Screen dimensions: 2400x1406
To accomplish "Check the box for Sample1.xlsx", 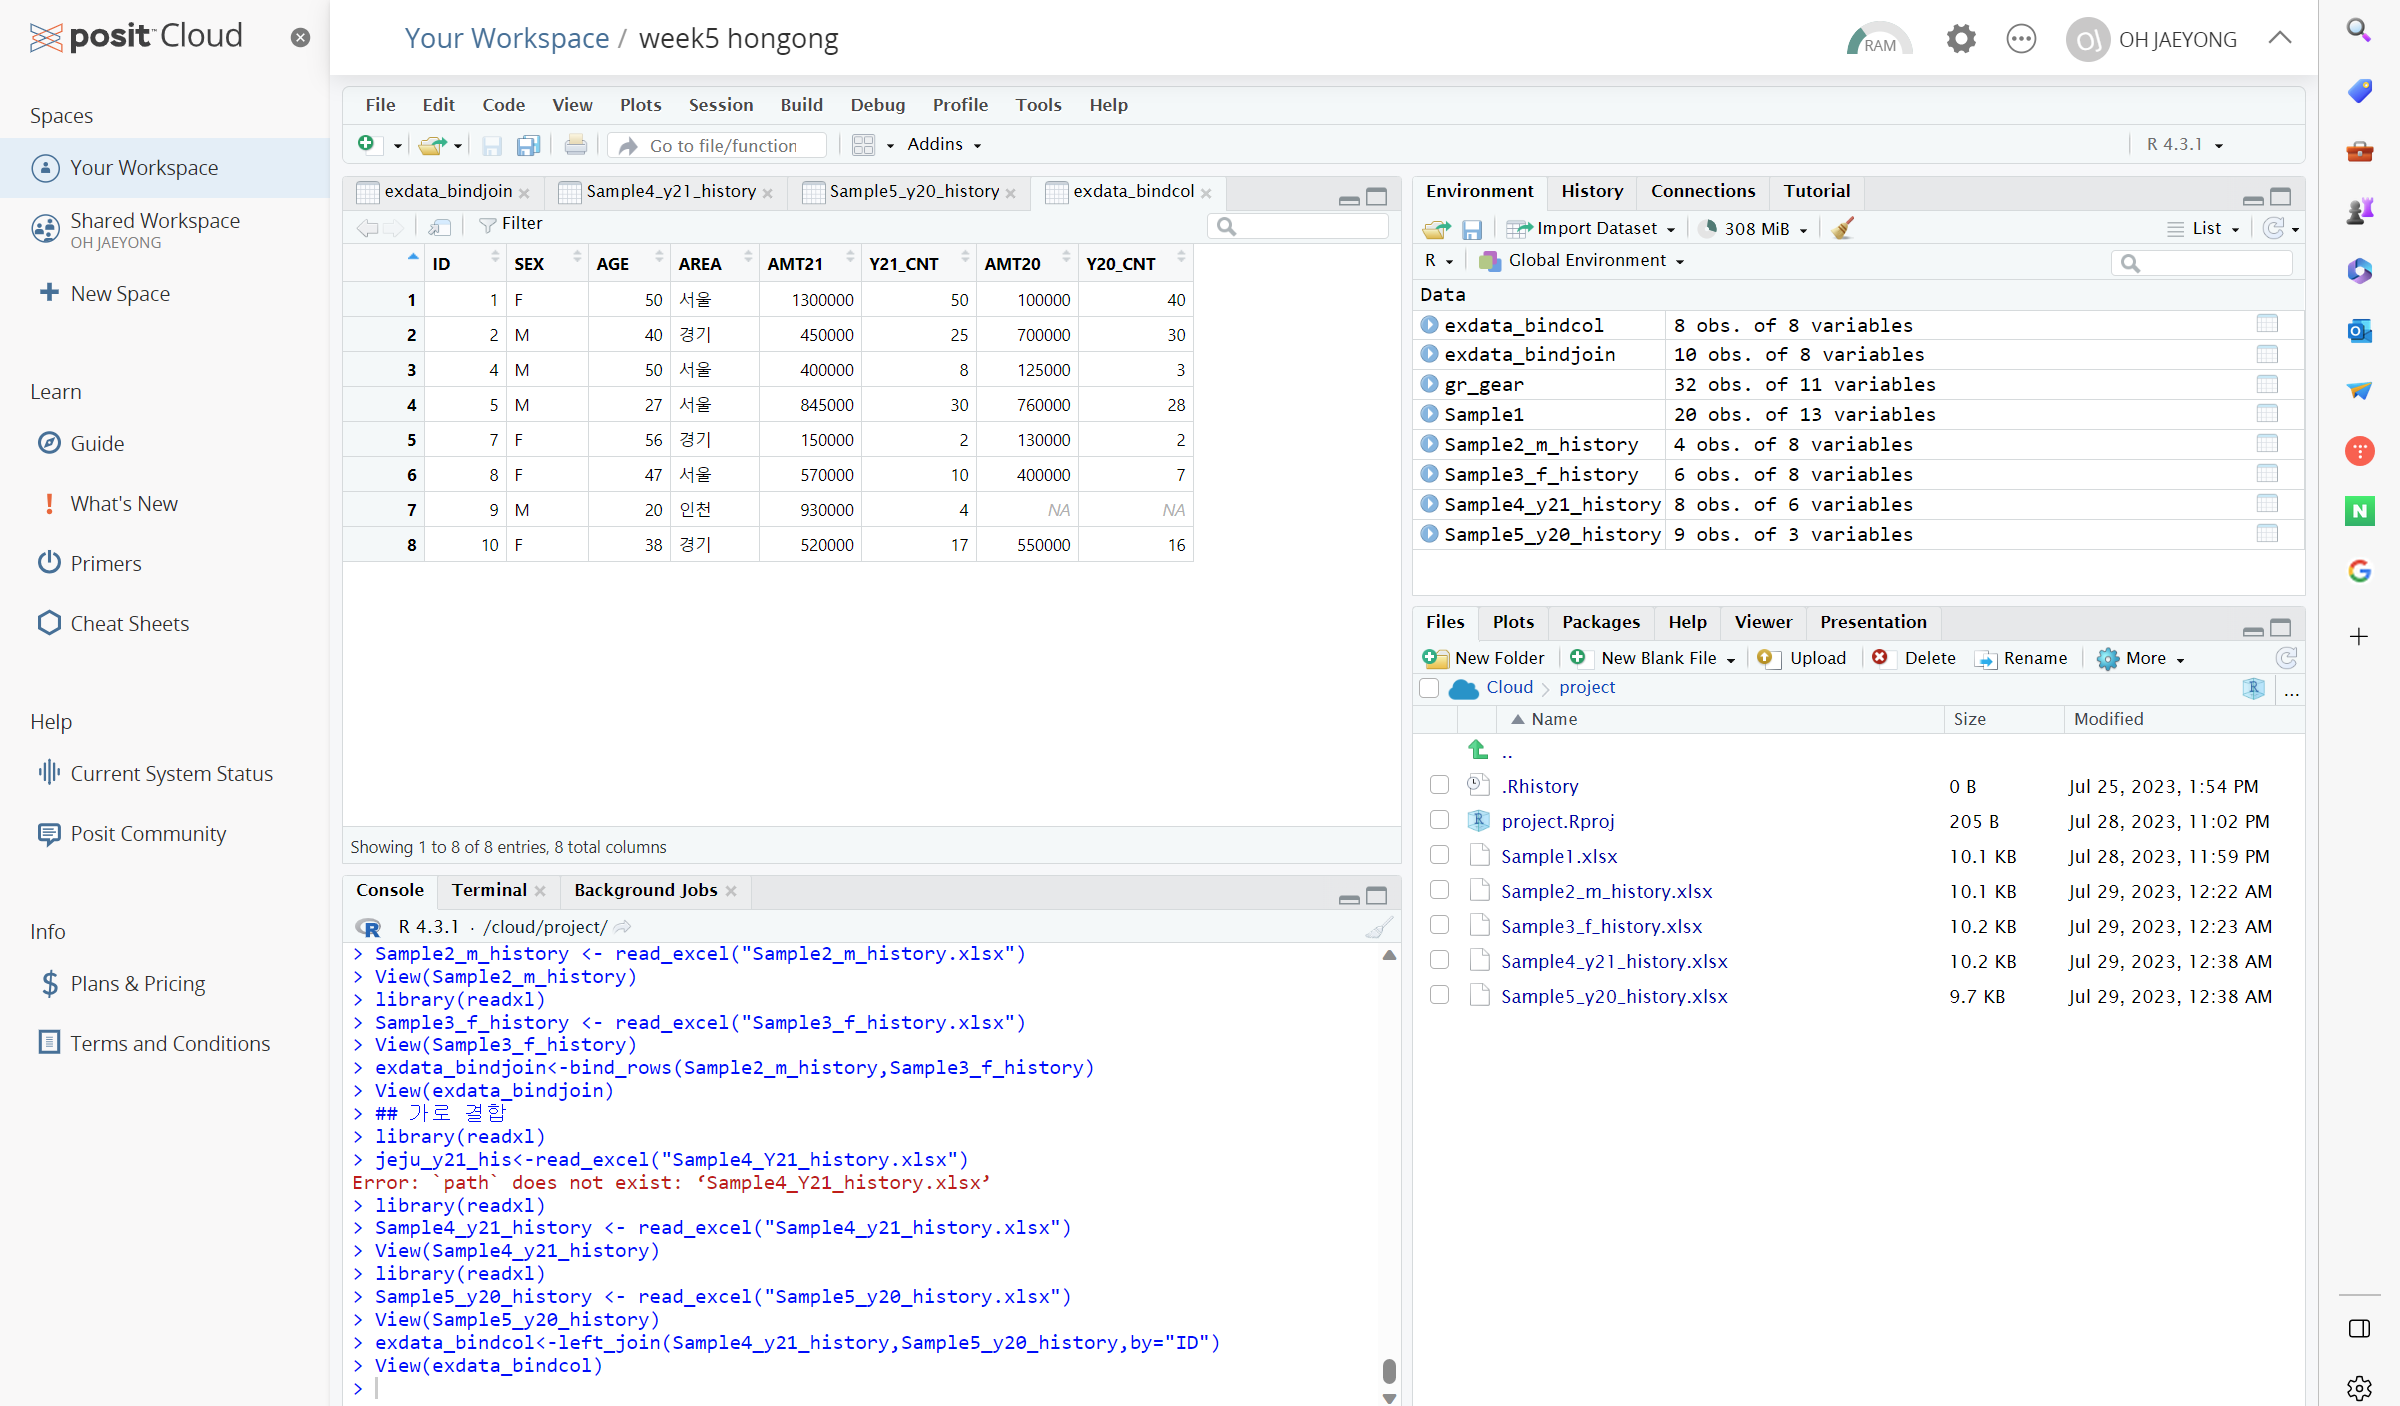I will [x=1439, y=855].
